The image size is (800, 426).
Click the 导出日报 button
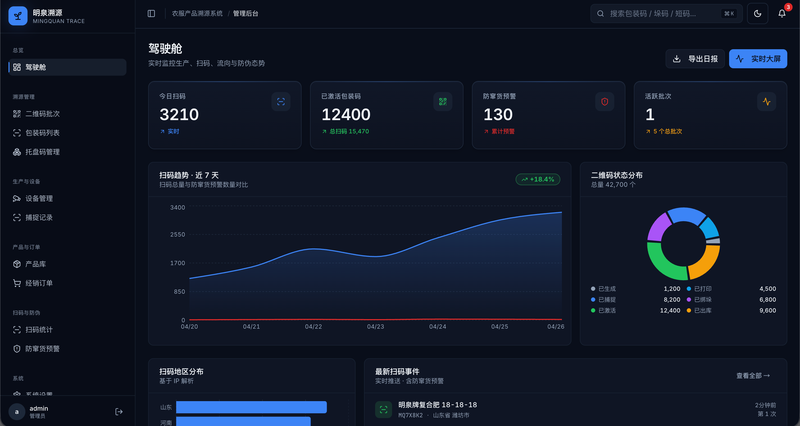[695, 59]
